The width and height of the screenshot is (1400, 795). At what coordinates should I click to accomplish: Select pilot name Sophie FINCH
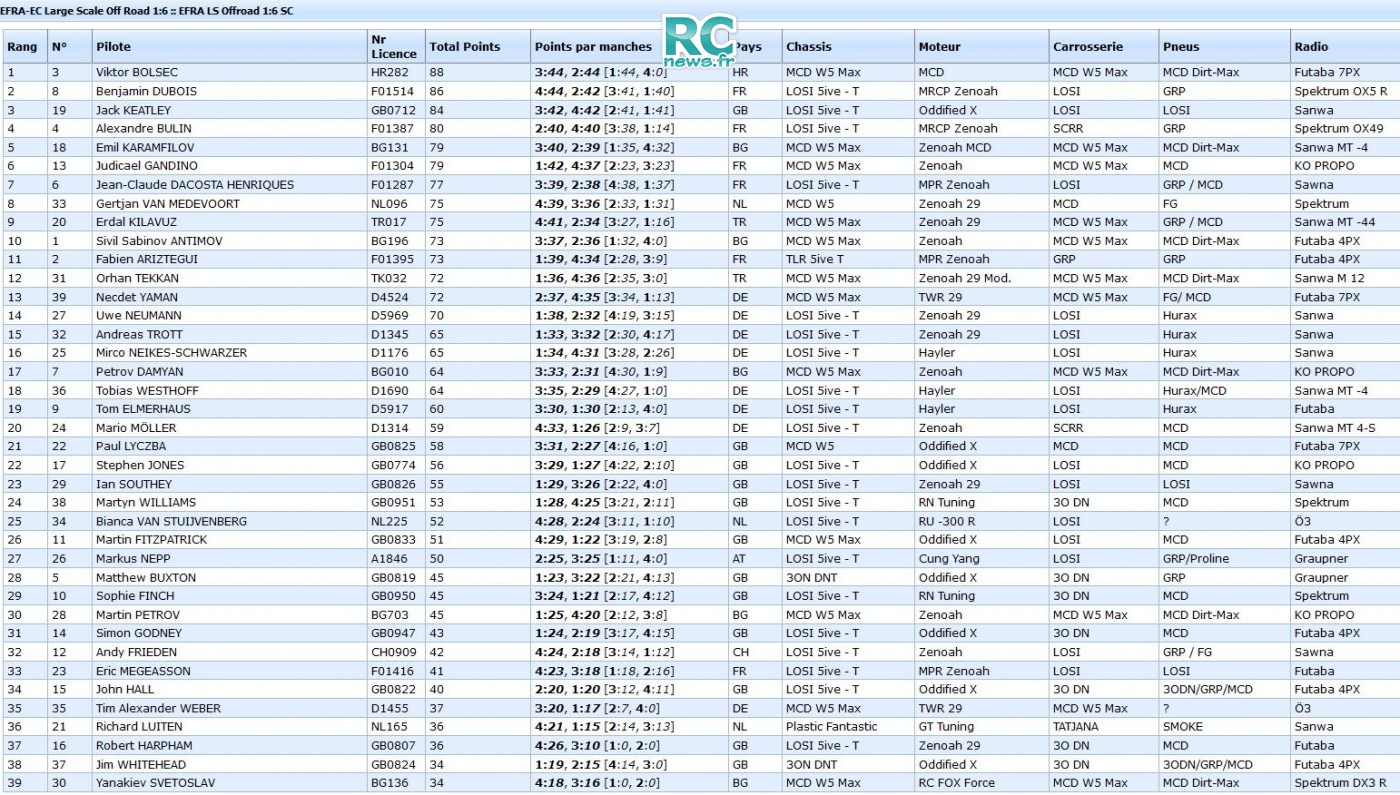135,596
